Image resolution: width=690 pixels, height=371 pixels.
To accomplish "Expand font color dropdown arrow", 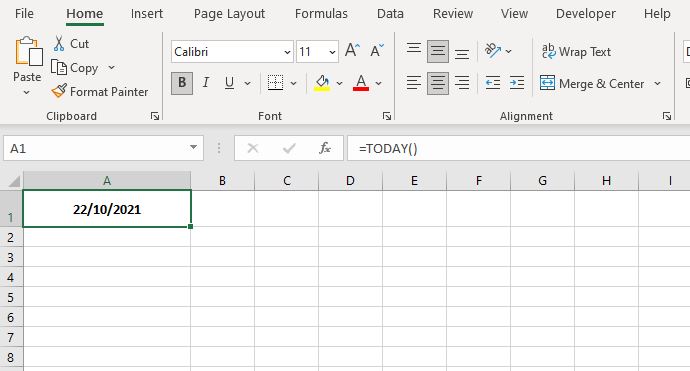I will click(378, 83).
